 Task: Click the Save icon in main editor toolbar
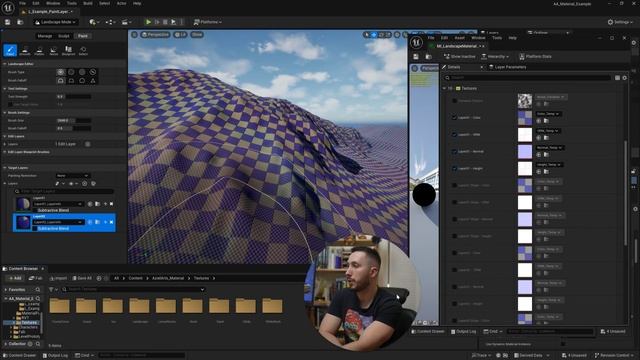coord(8,22)
